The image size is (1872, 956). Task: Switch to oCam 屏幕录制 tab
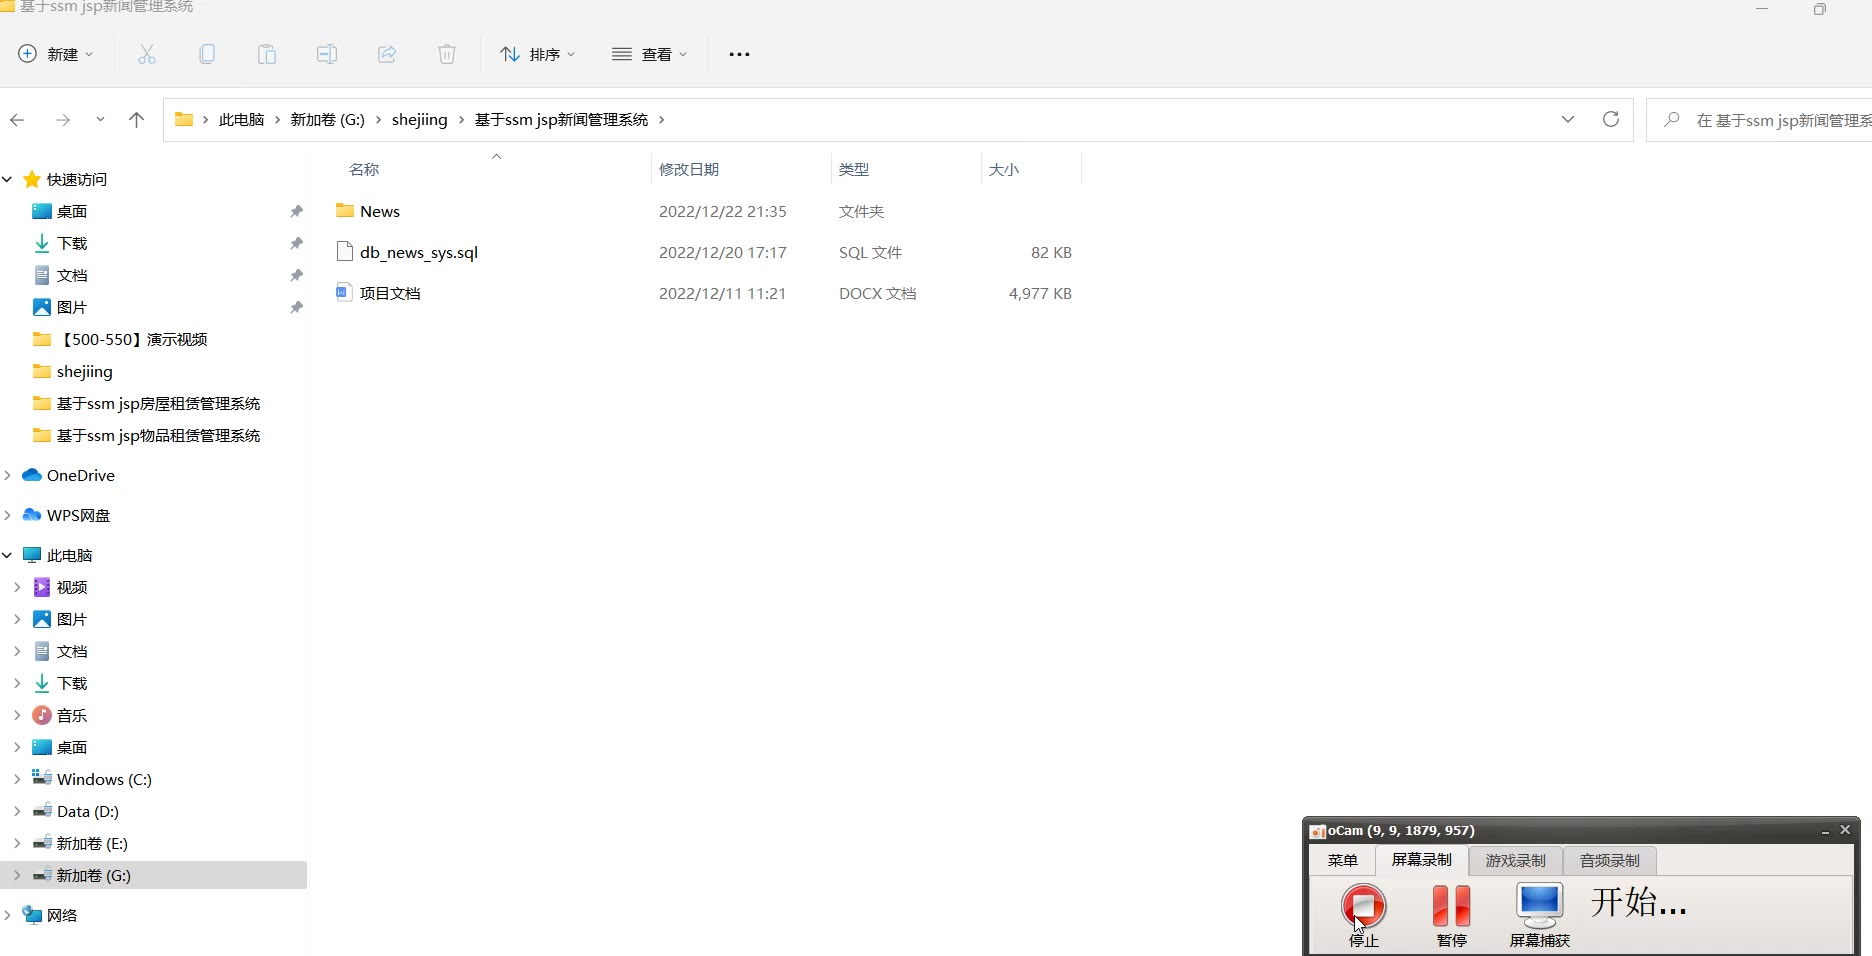click(1422, 860)
